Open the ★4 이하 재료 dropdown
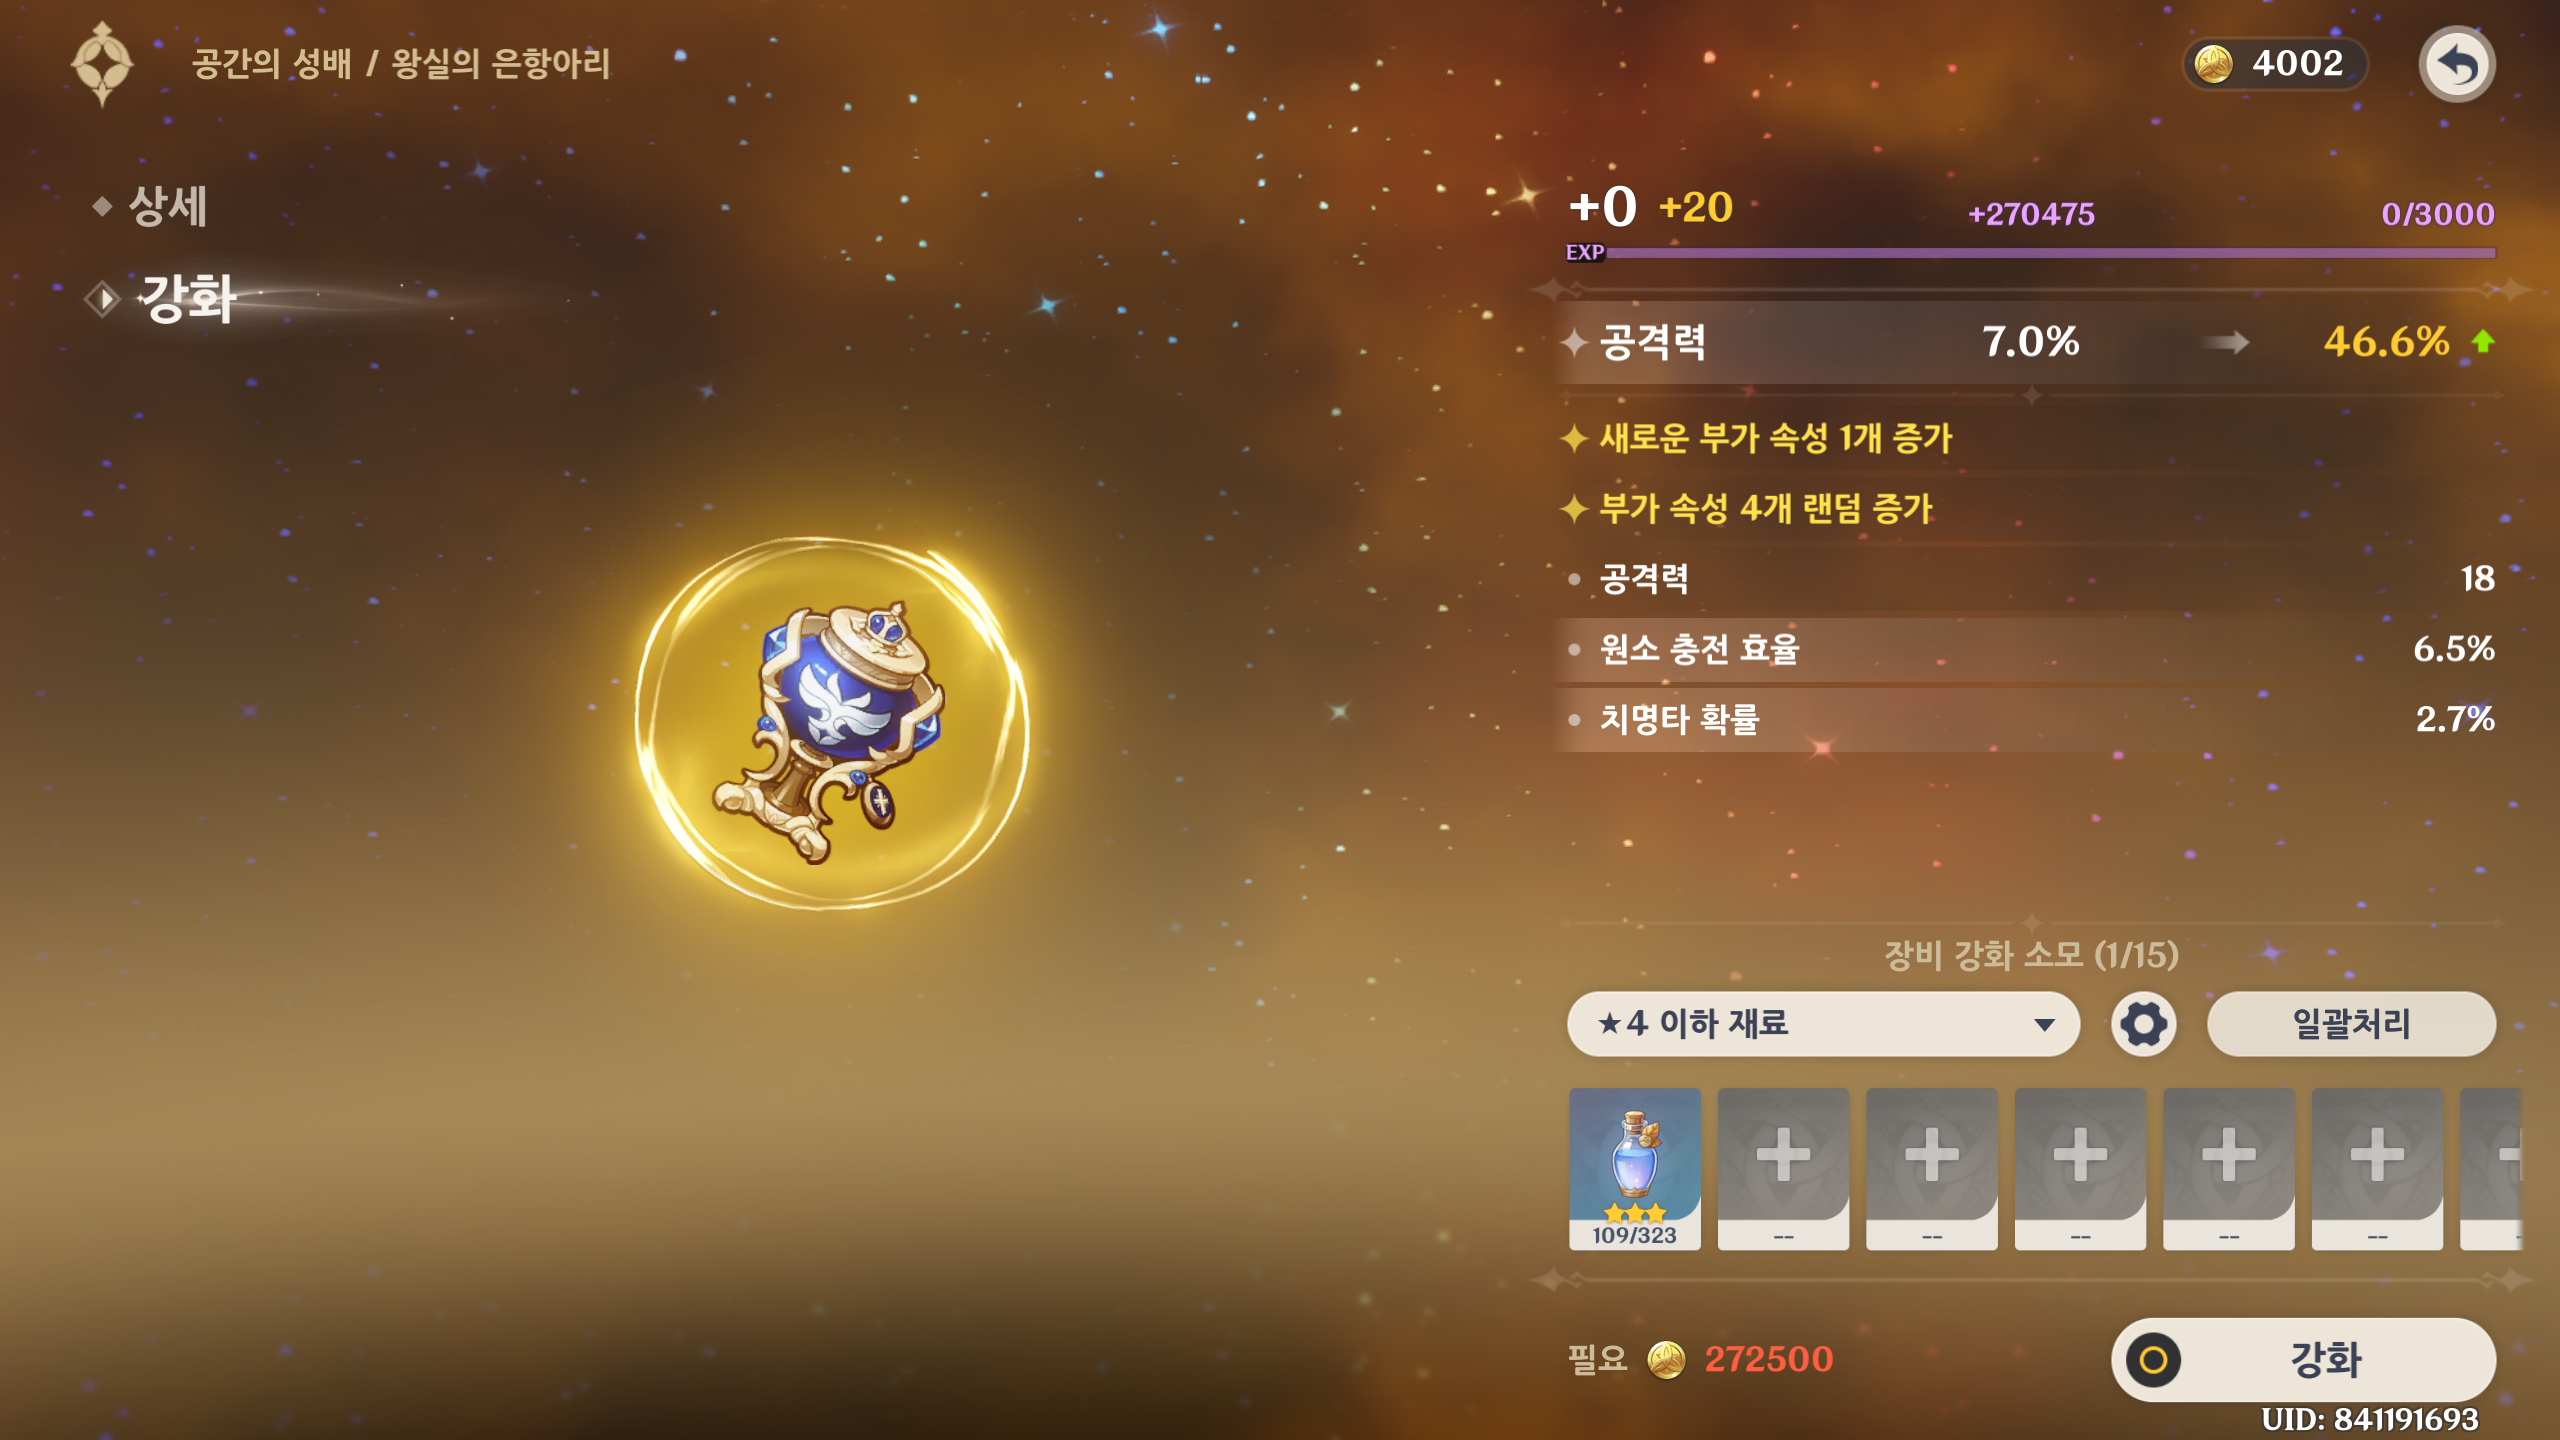2560x1440 pixels. pos(1823,1024)
